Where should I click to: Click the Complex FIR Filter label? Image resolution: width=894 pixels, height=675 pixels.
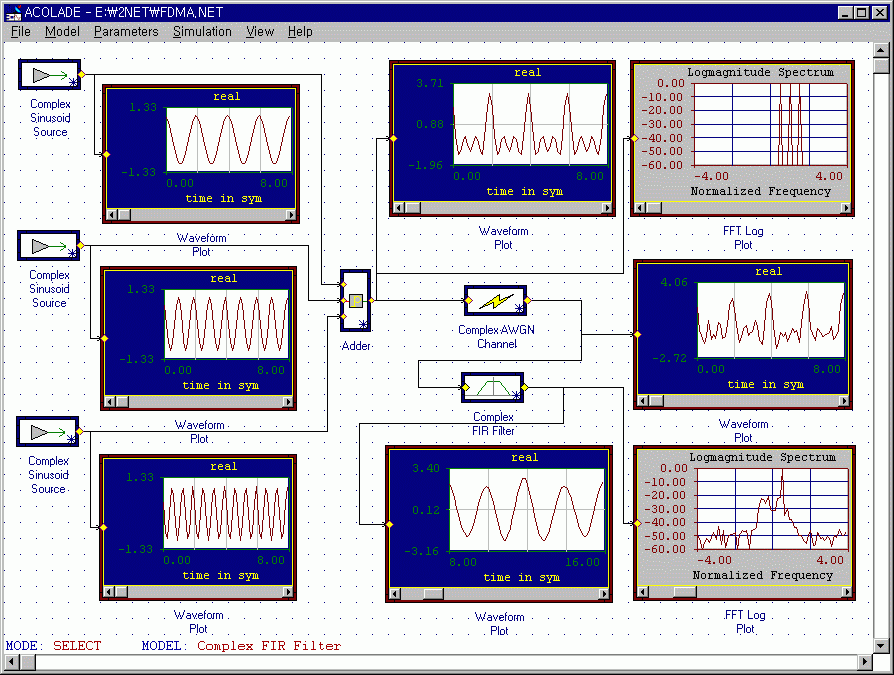[493, 424]
